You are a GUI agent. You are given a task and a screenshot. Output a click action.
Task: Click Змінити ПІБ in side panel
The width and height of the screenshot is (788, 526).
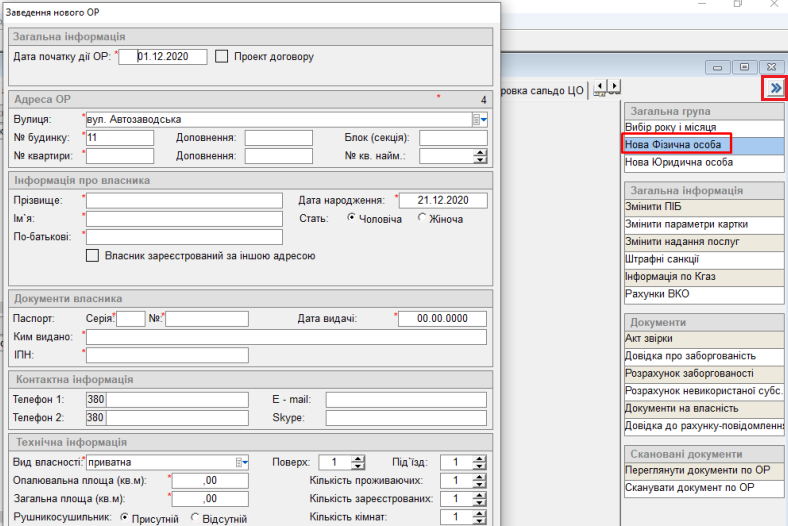653,207
